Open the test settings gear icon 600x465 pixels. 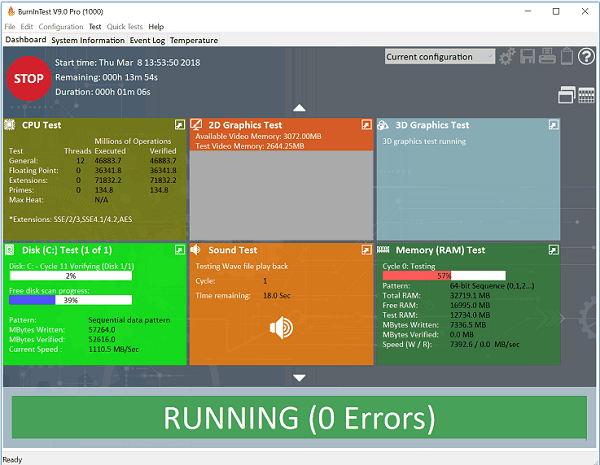[508, 57]
